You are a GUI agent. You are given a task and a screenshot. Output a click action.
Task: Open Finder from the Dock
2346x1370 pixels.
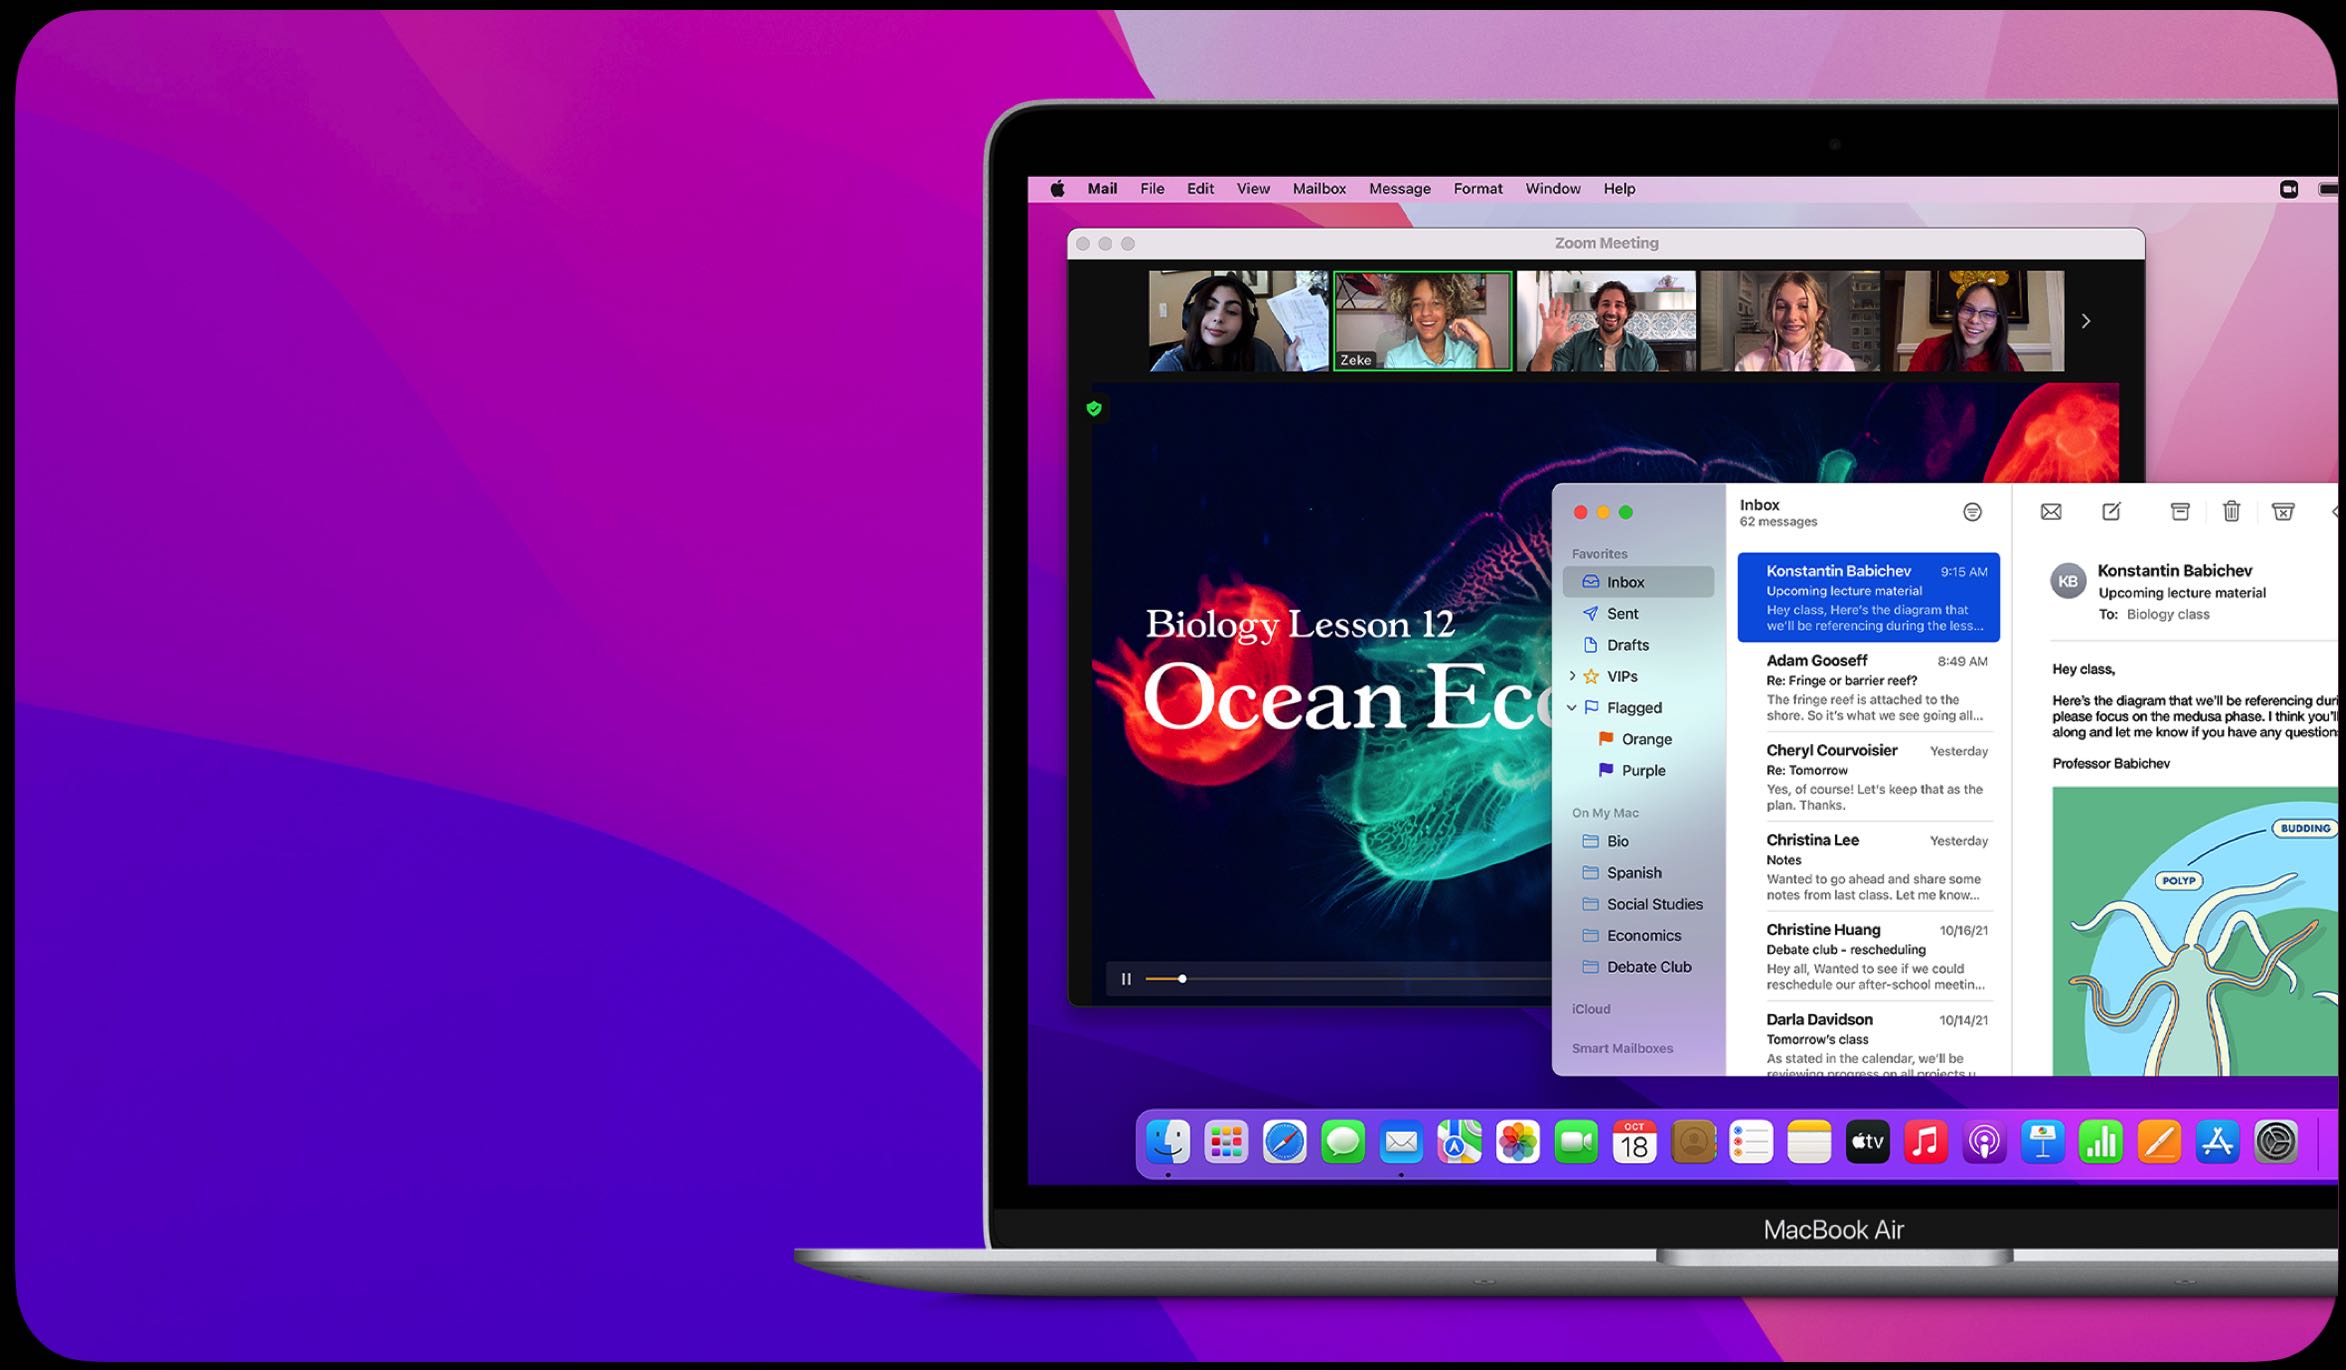1168,1142
